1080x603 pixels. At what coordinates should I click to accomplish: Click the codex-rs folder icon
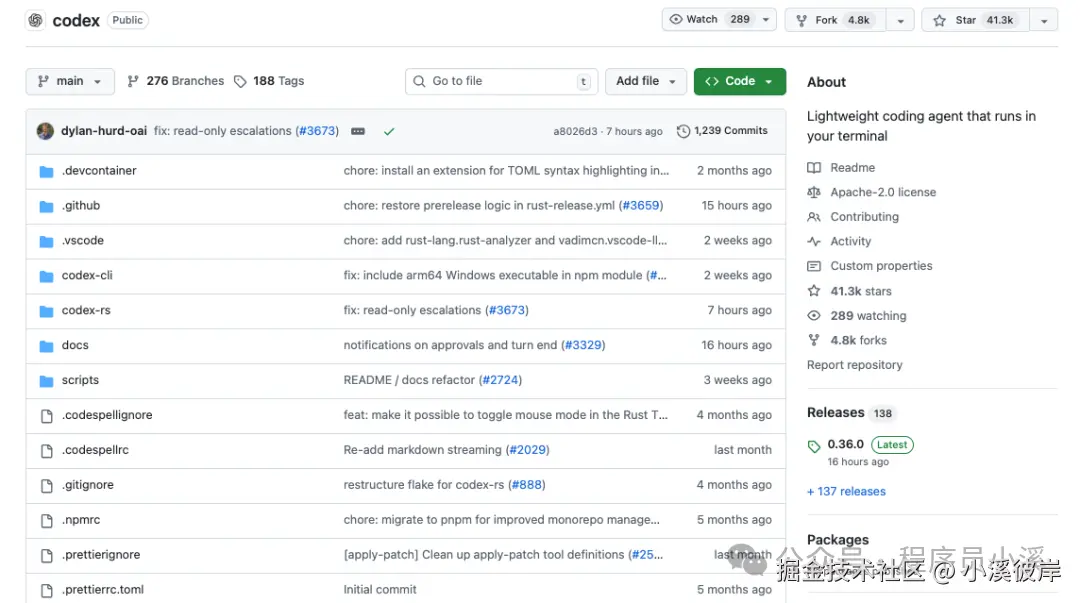click(x=46, y=311)
